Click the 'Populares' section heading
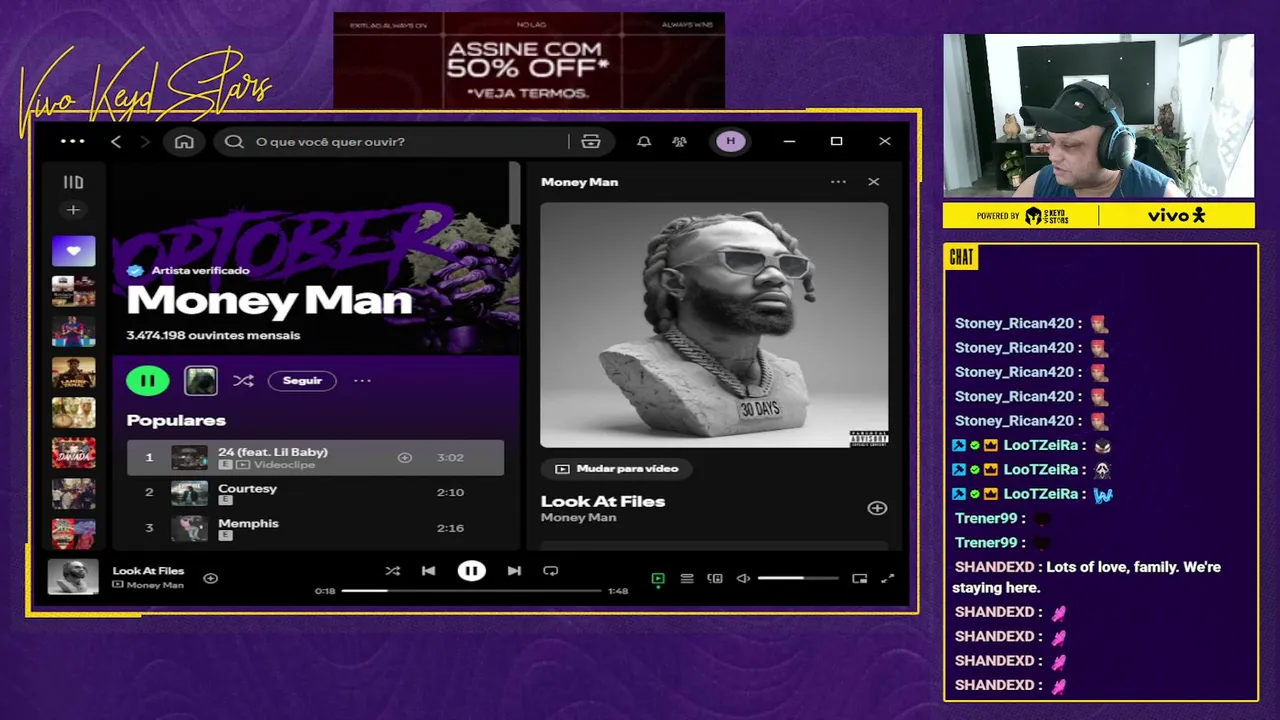This screenshot has height=720, width=1280. tap(176, 420)
